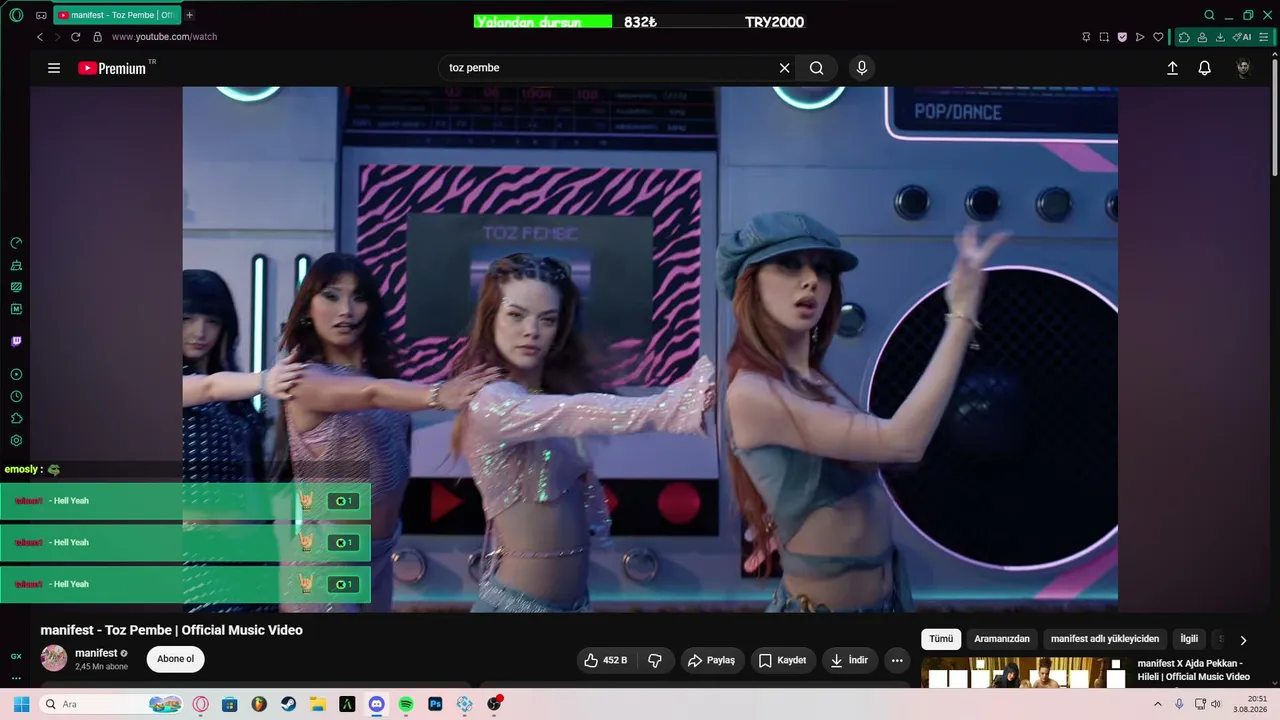Pin the tab with the pinboard icon
Image resolution: width=1280 pixels, height=720 pixels.
(1086, 37)
